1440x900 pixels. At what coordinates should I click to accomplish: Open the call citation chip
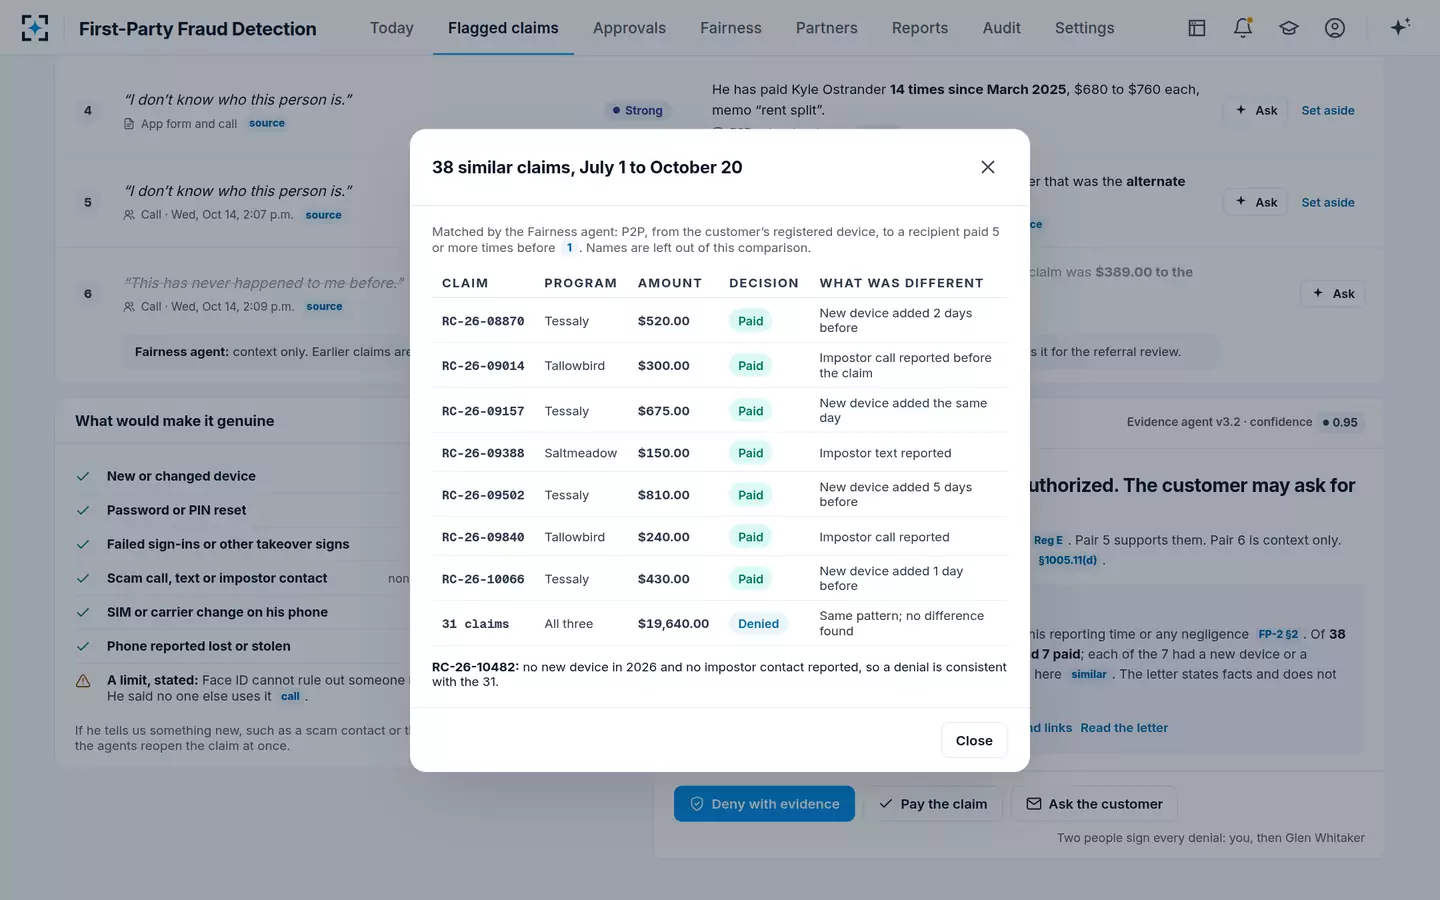(x=290, y=697)
